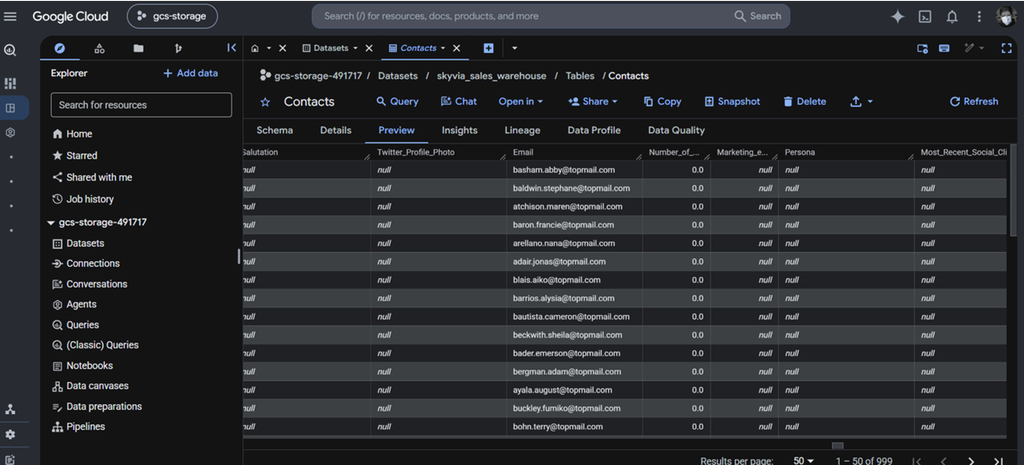Open the main navigation hamburger menu
The width and height of the screenshot is (1024, 465).
pyautogui.click(x=10, y=16)
